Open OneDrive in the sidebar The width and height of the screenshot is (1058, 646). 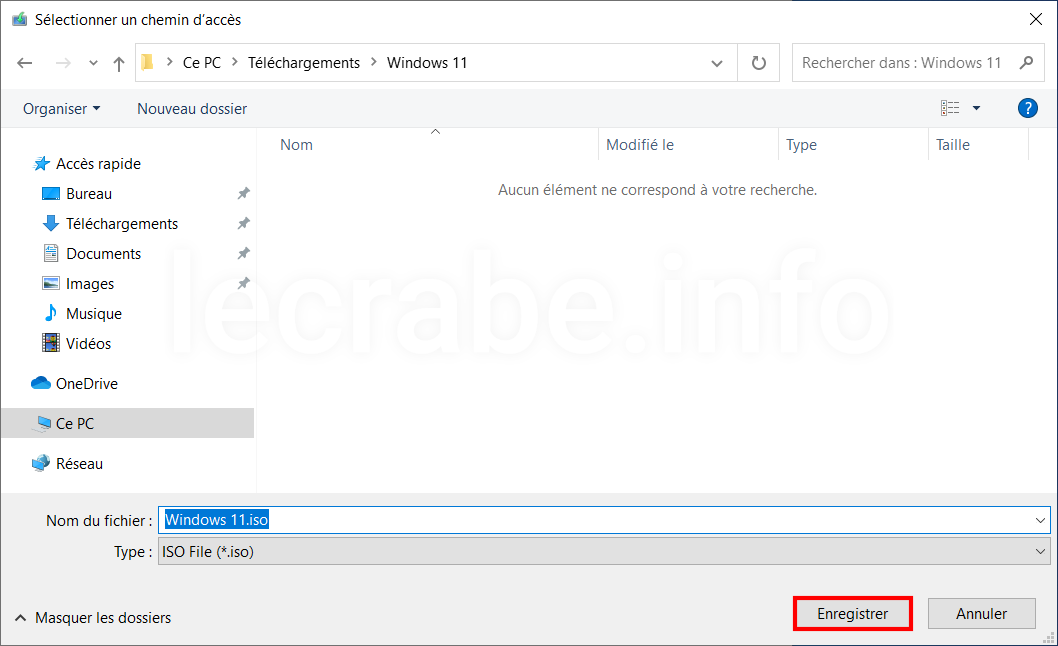86,383
